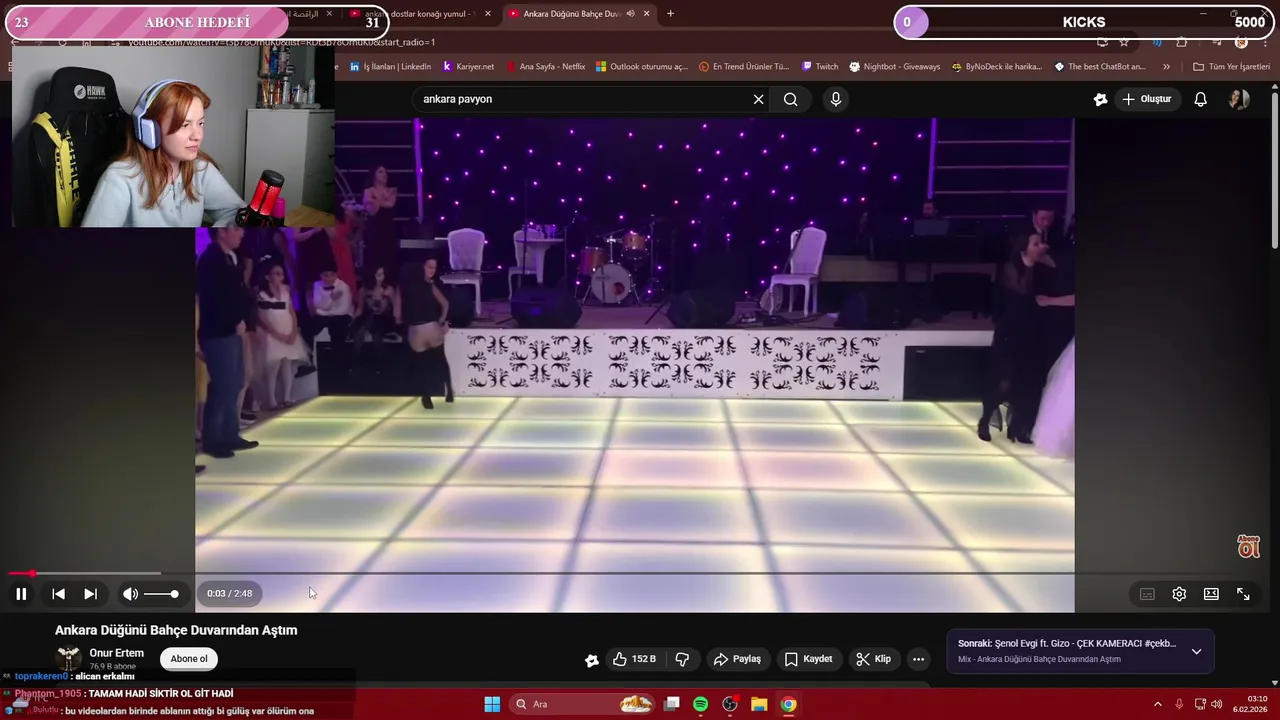The height and width of the screenshot is (720, 1280).
Task: Click the 'Abone ol' watermark on the video
Action: (1248, 546)
